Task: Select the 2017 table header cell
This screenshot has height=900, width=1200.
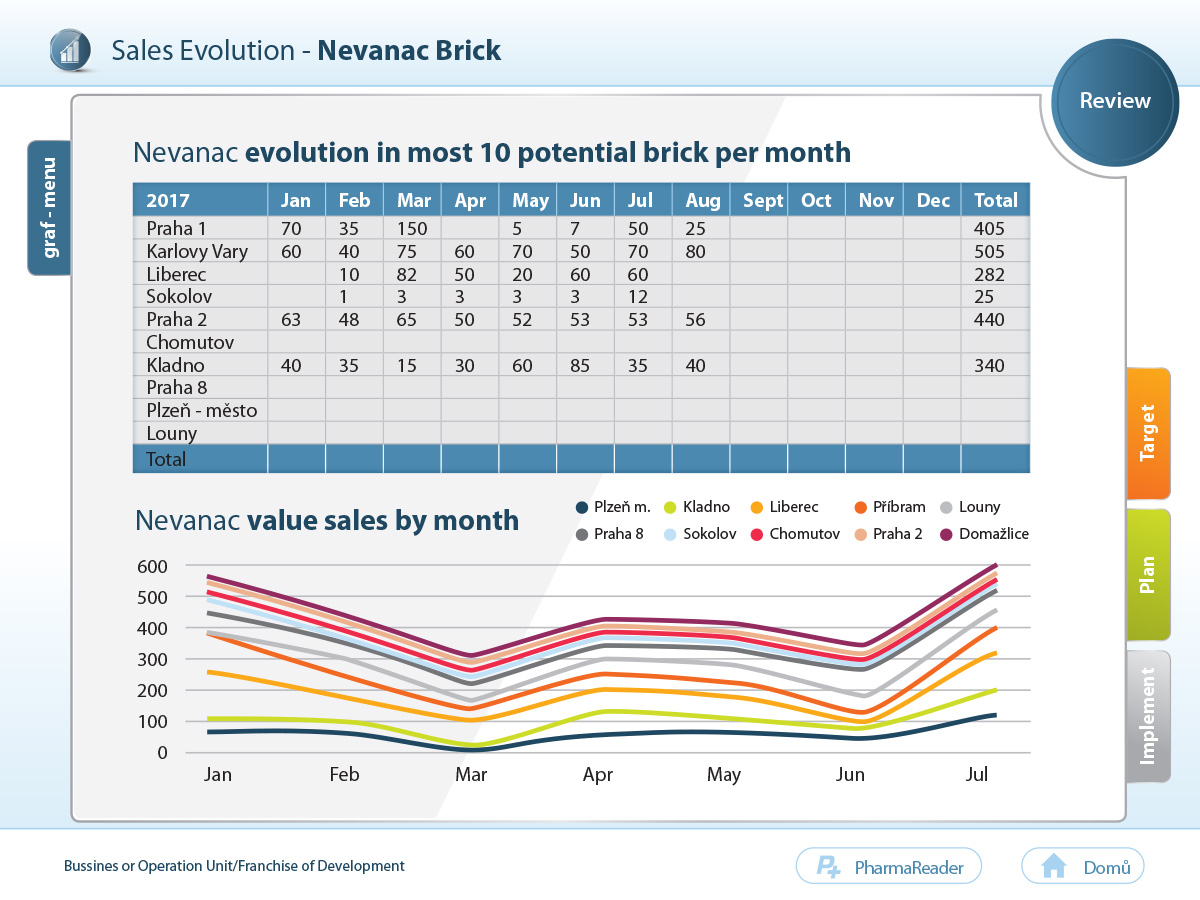Action: click(x=200, y=199)
